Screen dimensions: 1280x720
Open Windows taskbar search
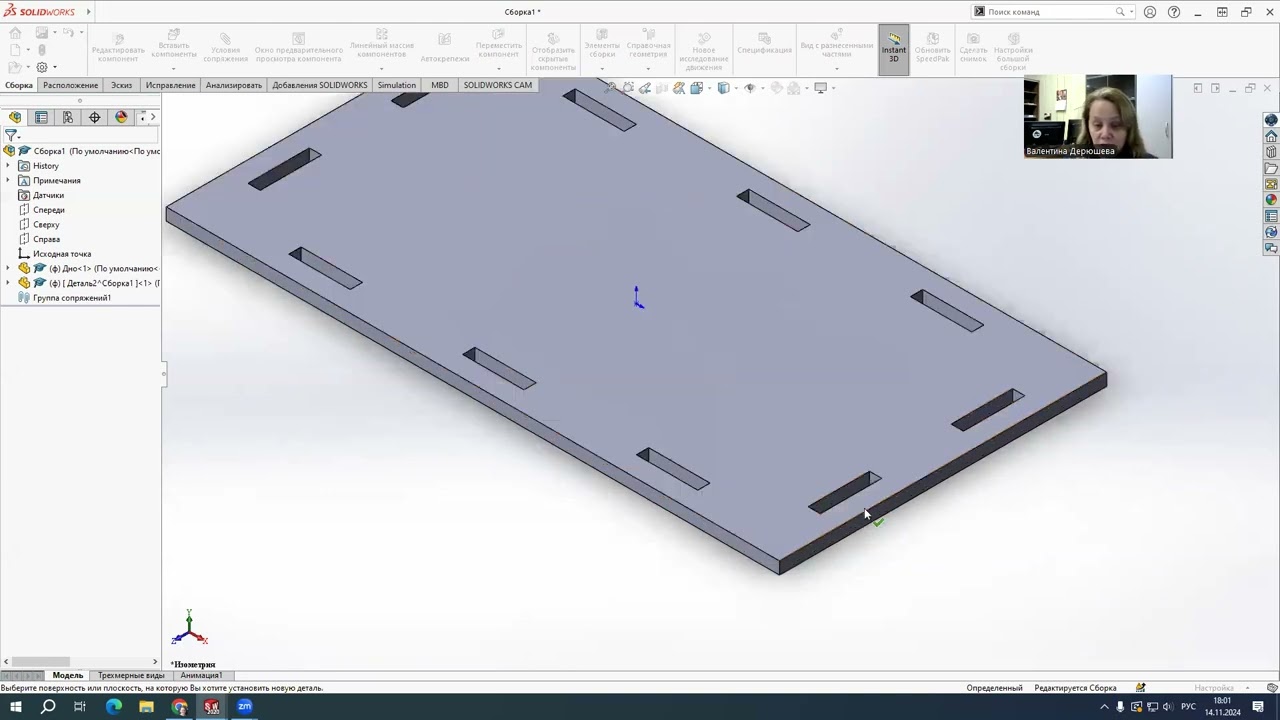coord(47,707)
